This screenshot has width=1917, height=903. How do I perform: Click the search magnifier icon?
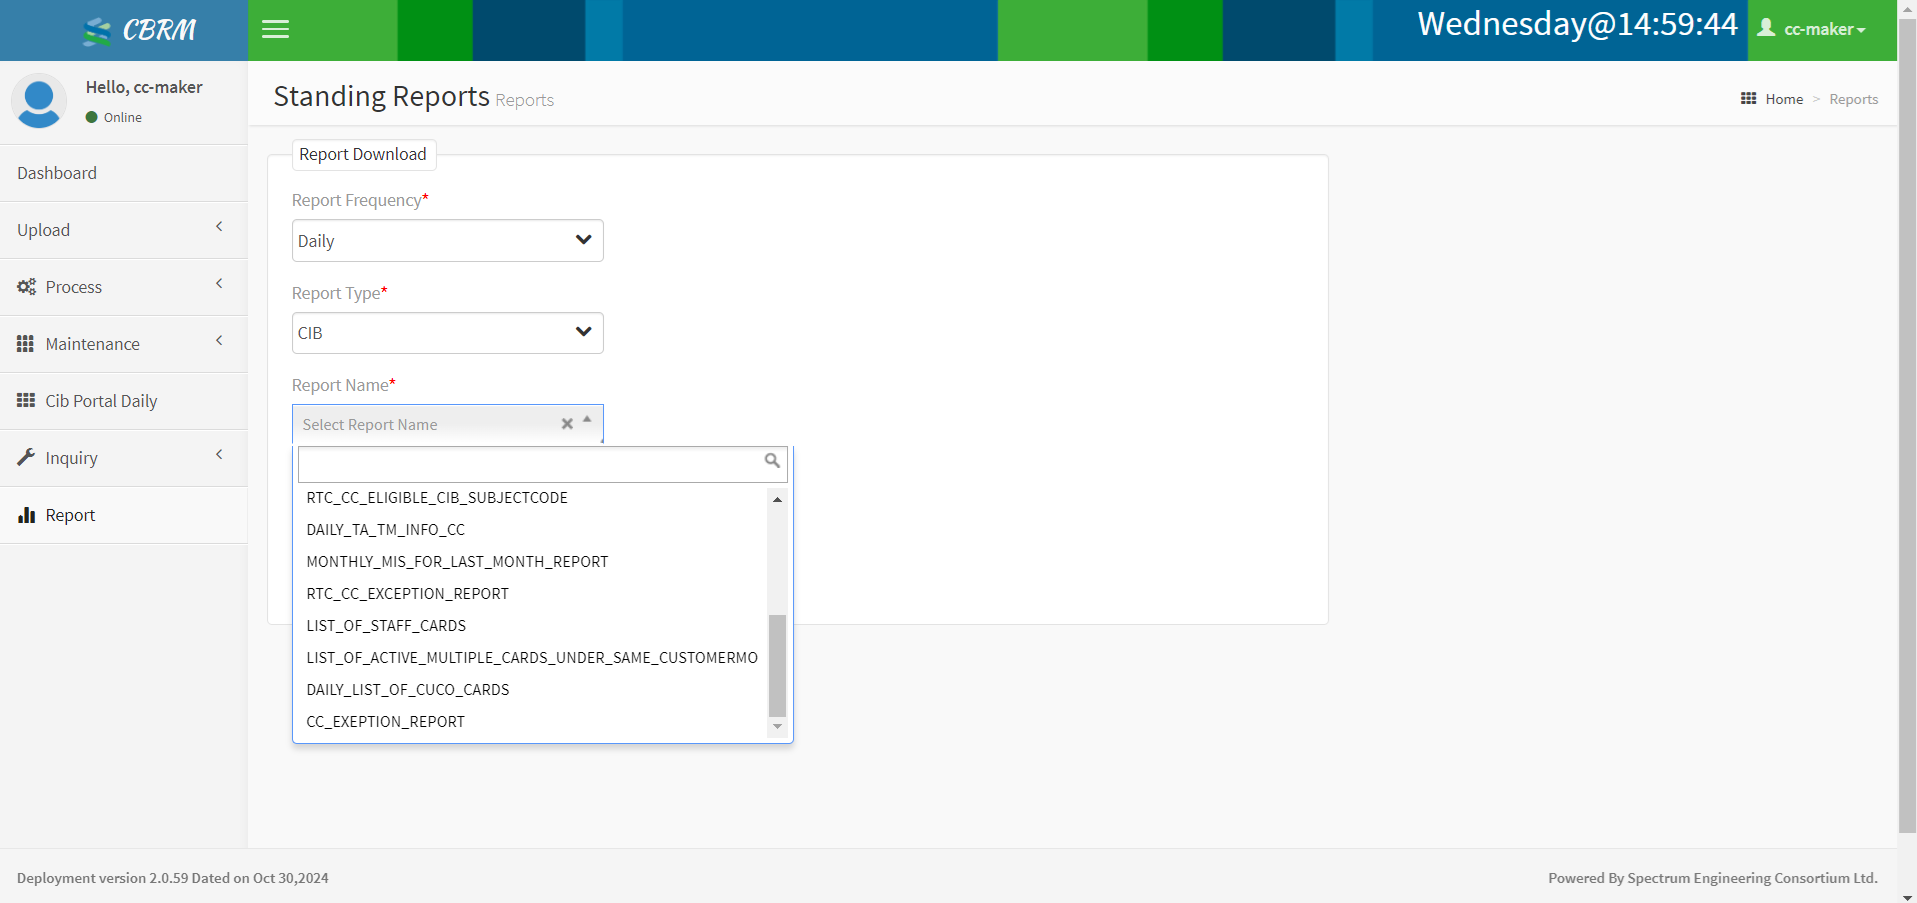click(772, 460)
